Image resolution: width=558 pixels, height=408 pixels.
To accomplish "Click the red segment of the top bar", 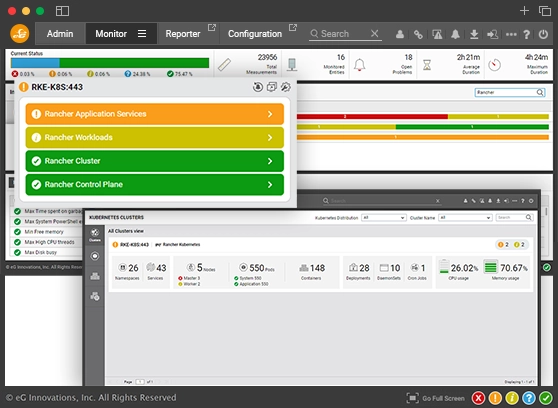I will [x=372, y=116].
